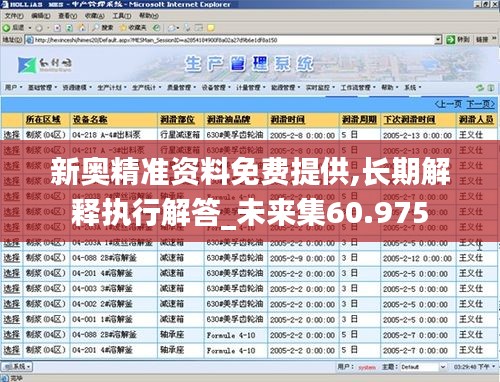Sort by 润滑部位 column header

[x=177, y=120]
